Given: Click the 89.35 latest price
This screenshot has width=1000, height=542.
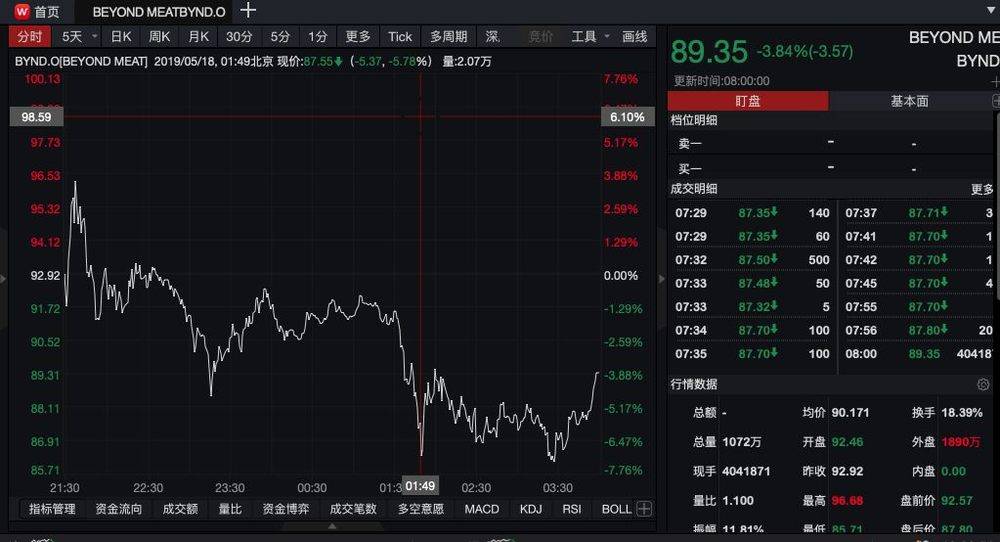Looking at the screenshot, I should point(709,52).
